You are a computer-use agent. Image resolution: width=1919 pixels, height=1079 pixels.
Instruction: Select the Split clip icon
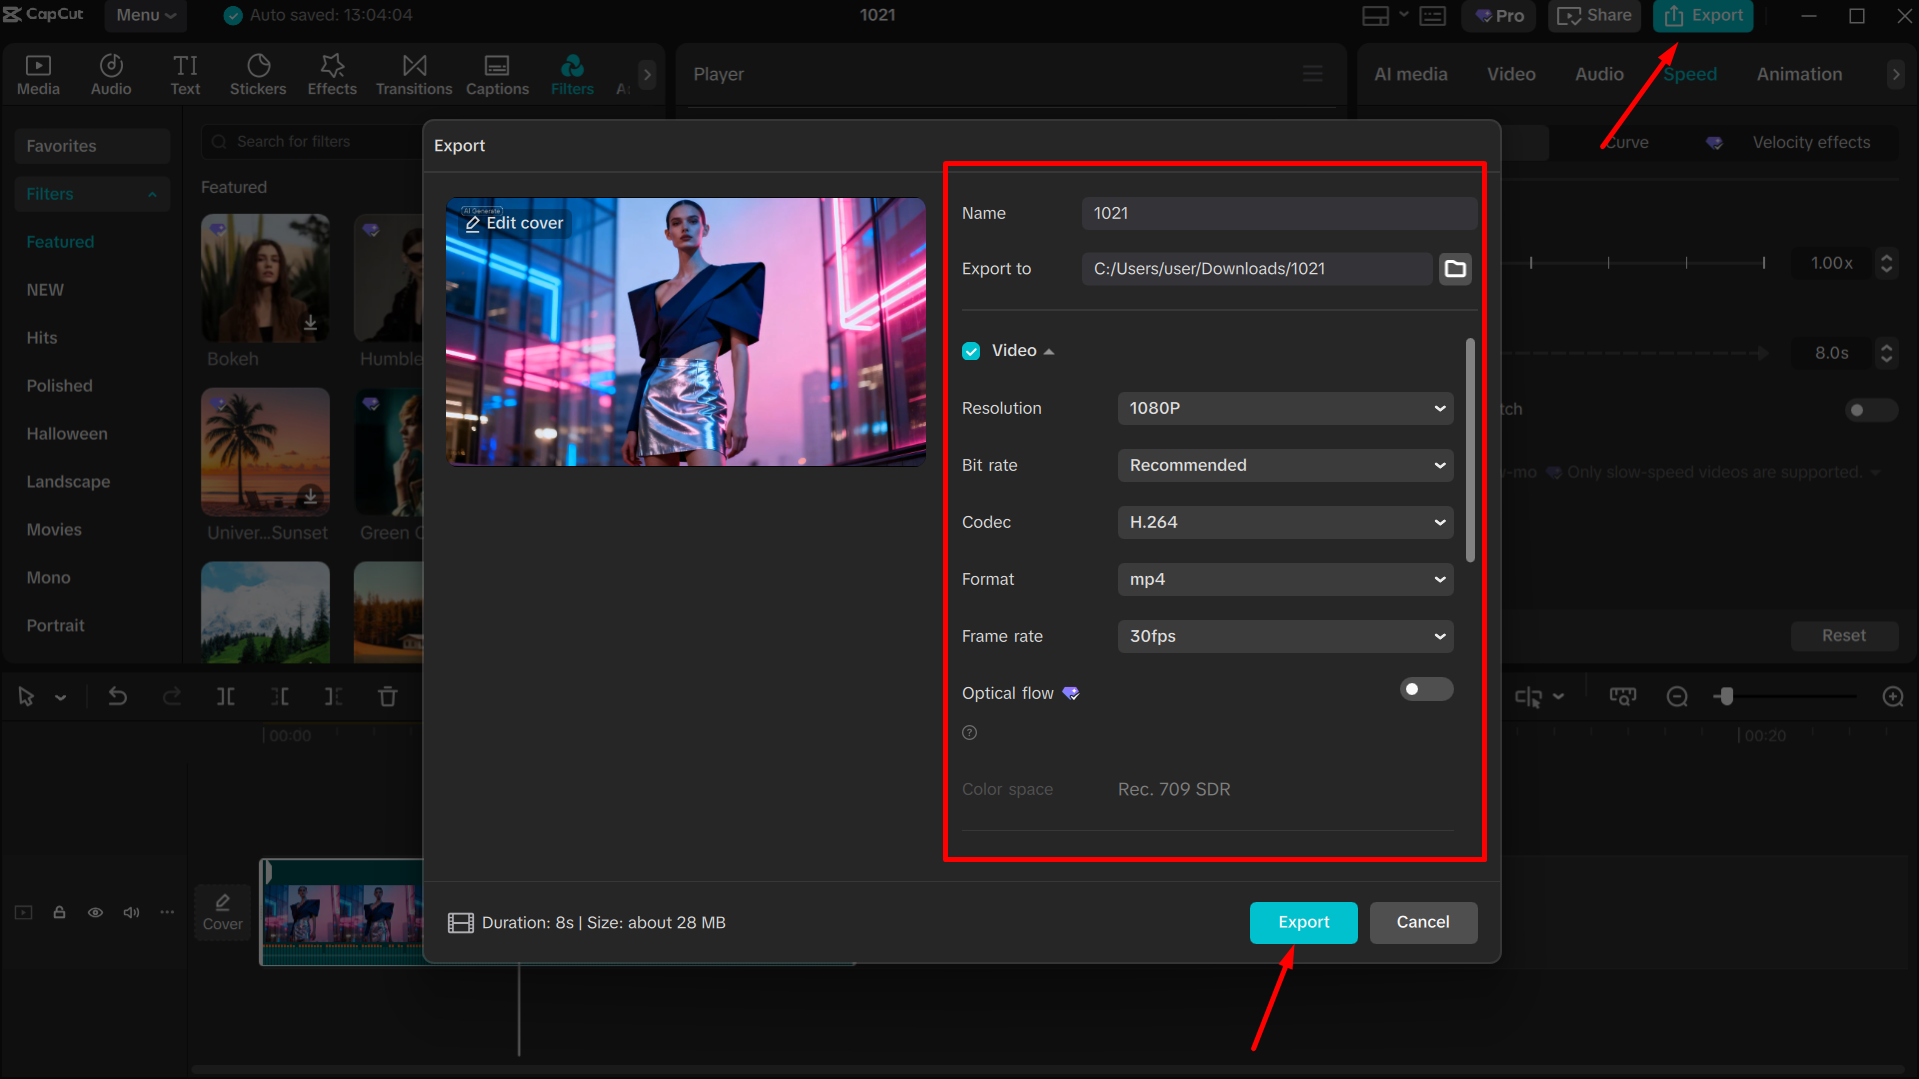(226, 696)
